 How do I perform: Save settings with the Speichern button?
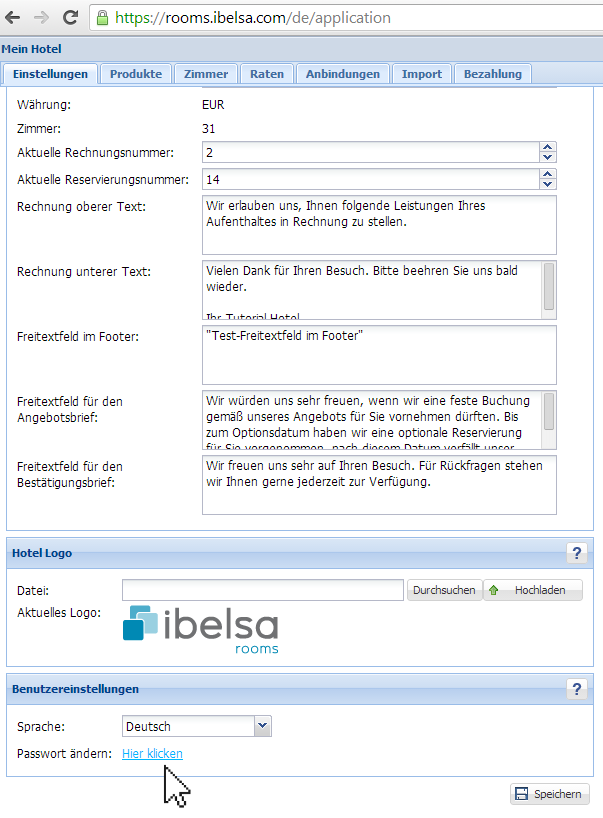point(549,794)
